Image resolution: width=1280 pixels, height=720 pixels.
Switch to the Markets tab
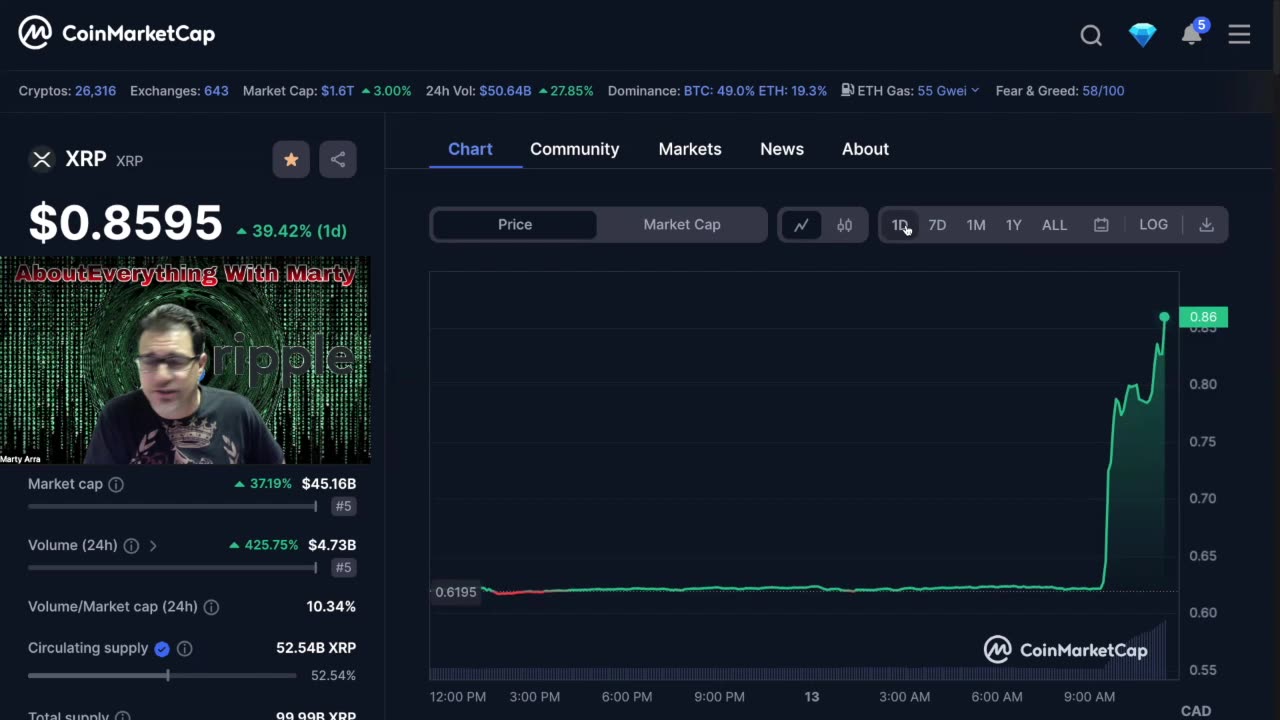tap(690, 149)
